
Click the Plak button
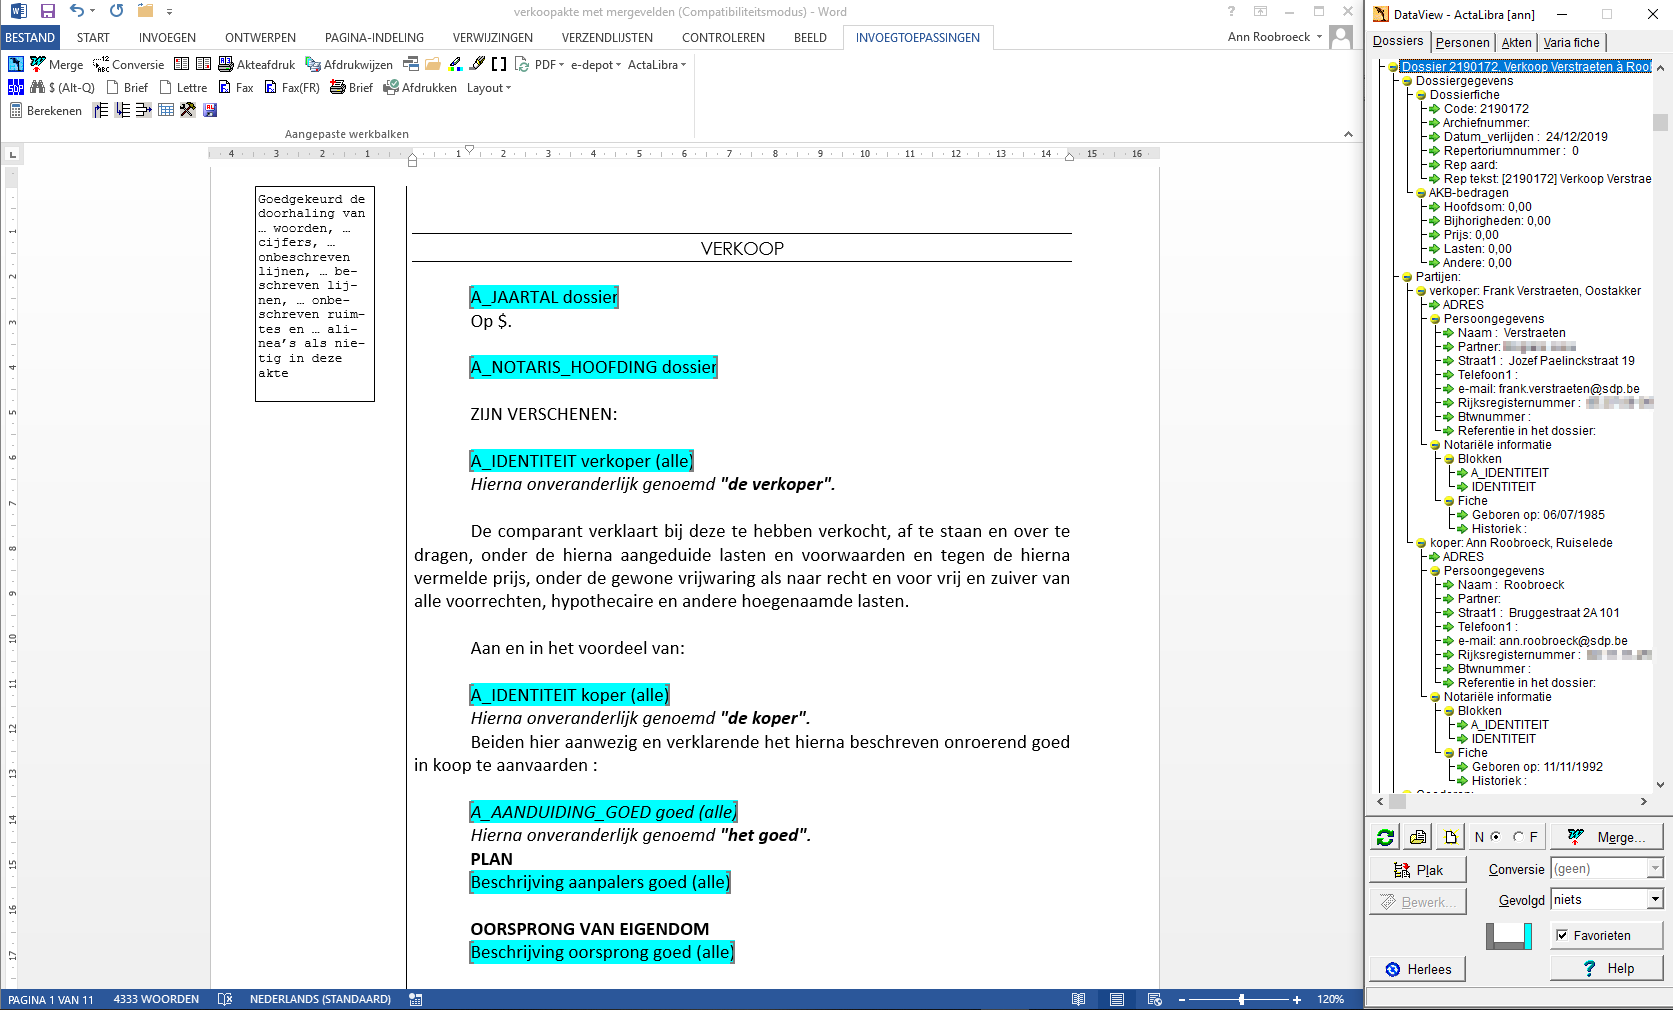pos(1418,870)
